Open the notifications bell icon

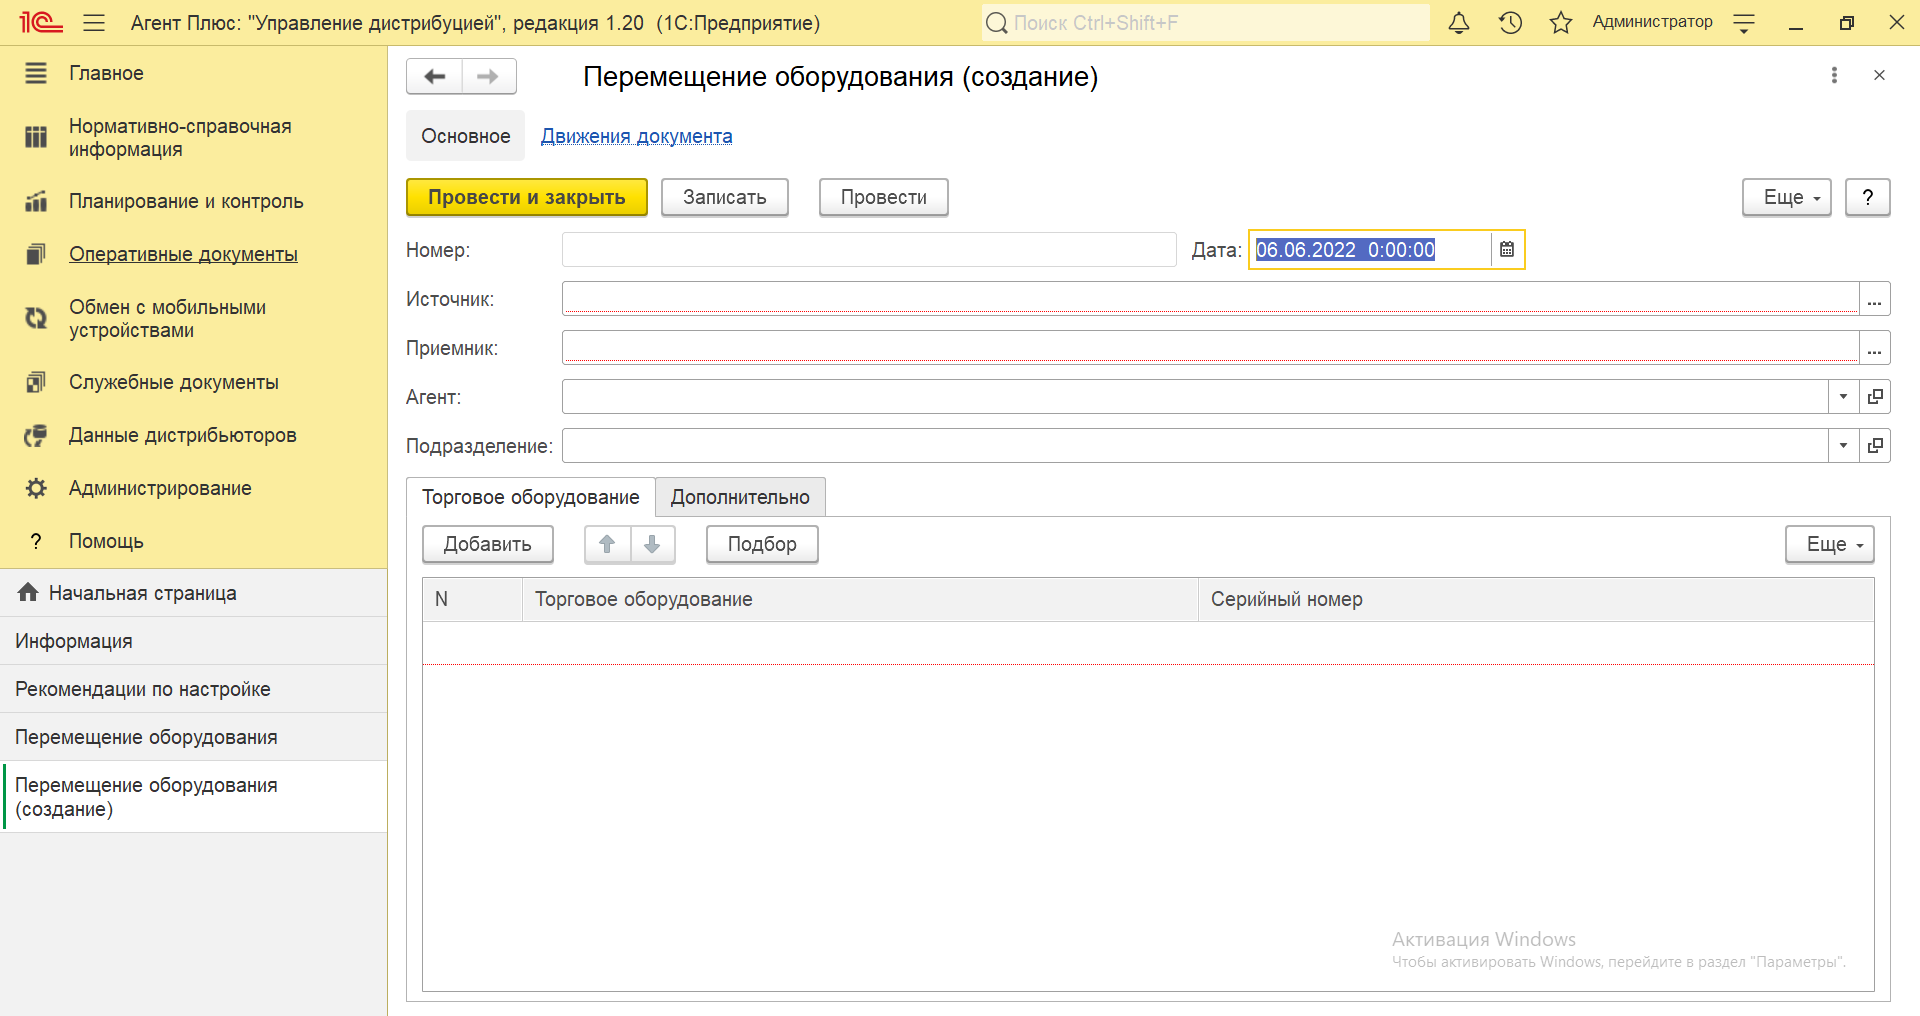pos(1459,23)
